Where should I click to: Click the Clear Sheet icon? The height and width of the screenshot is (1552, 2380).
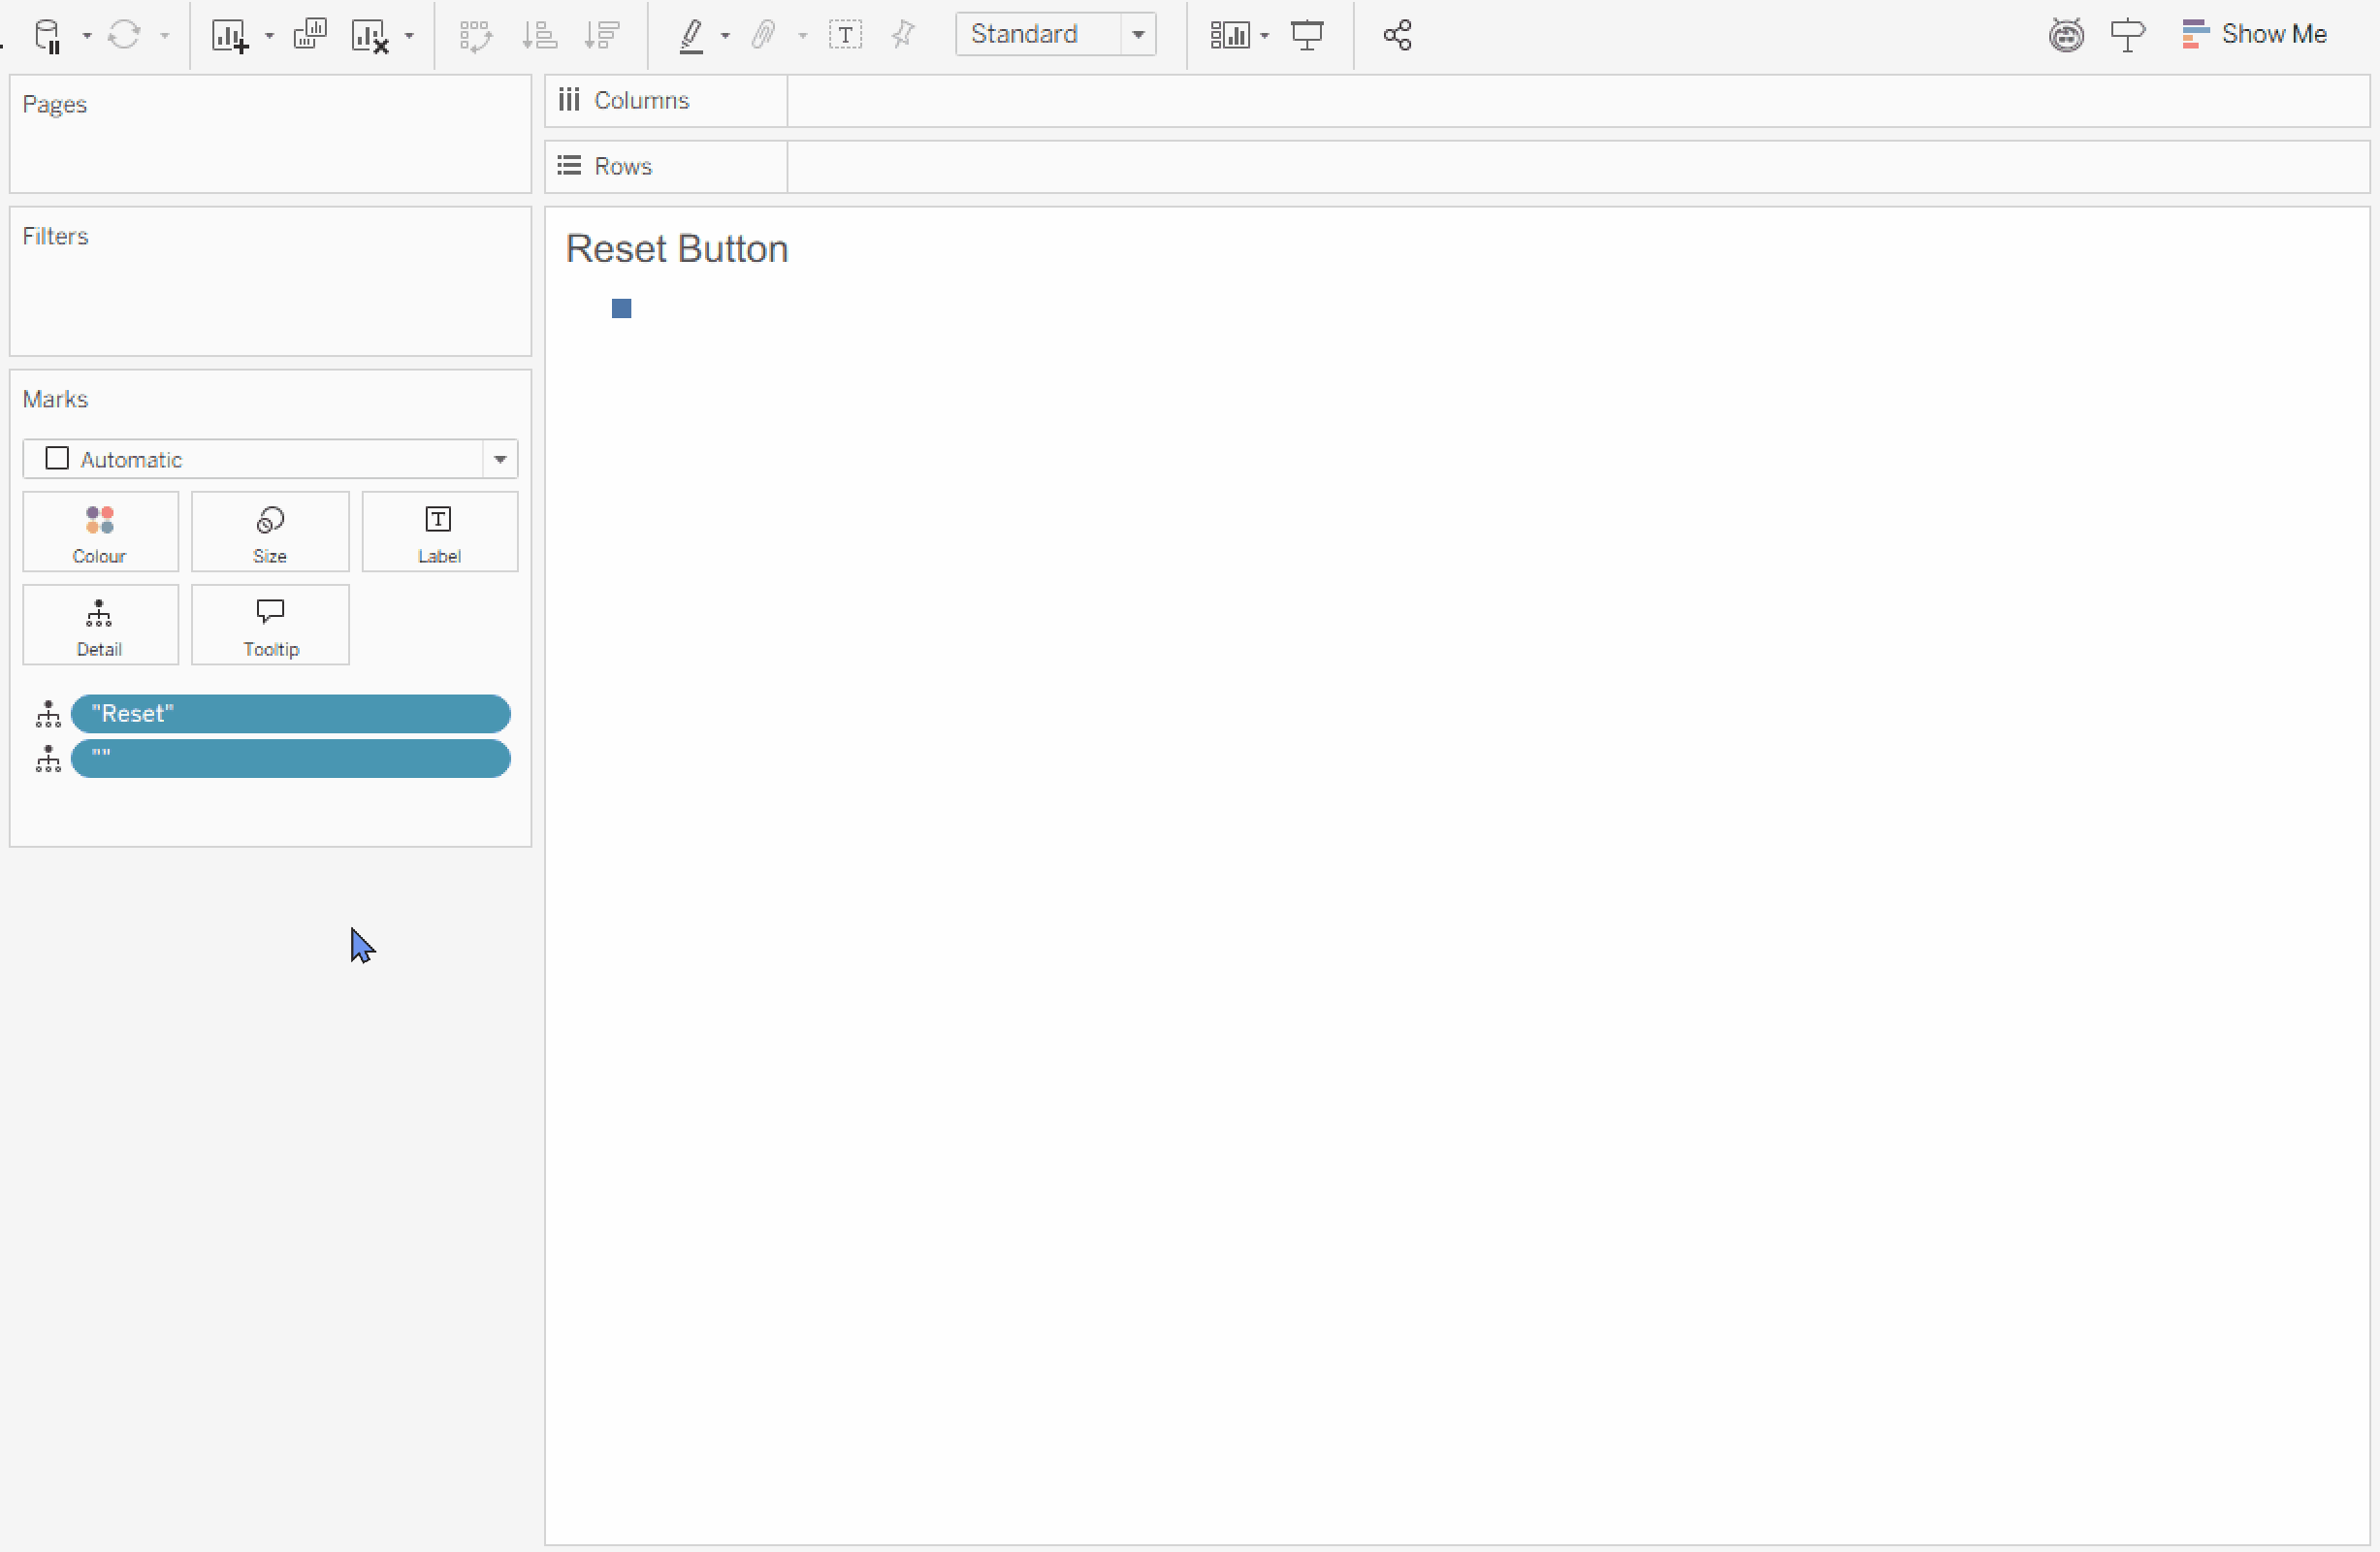370,36
